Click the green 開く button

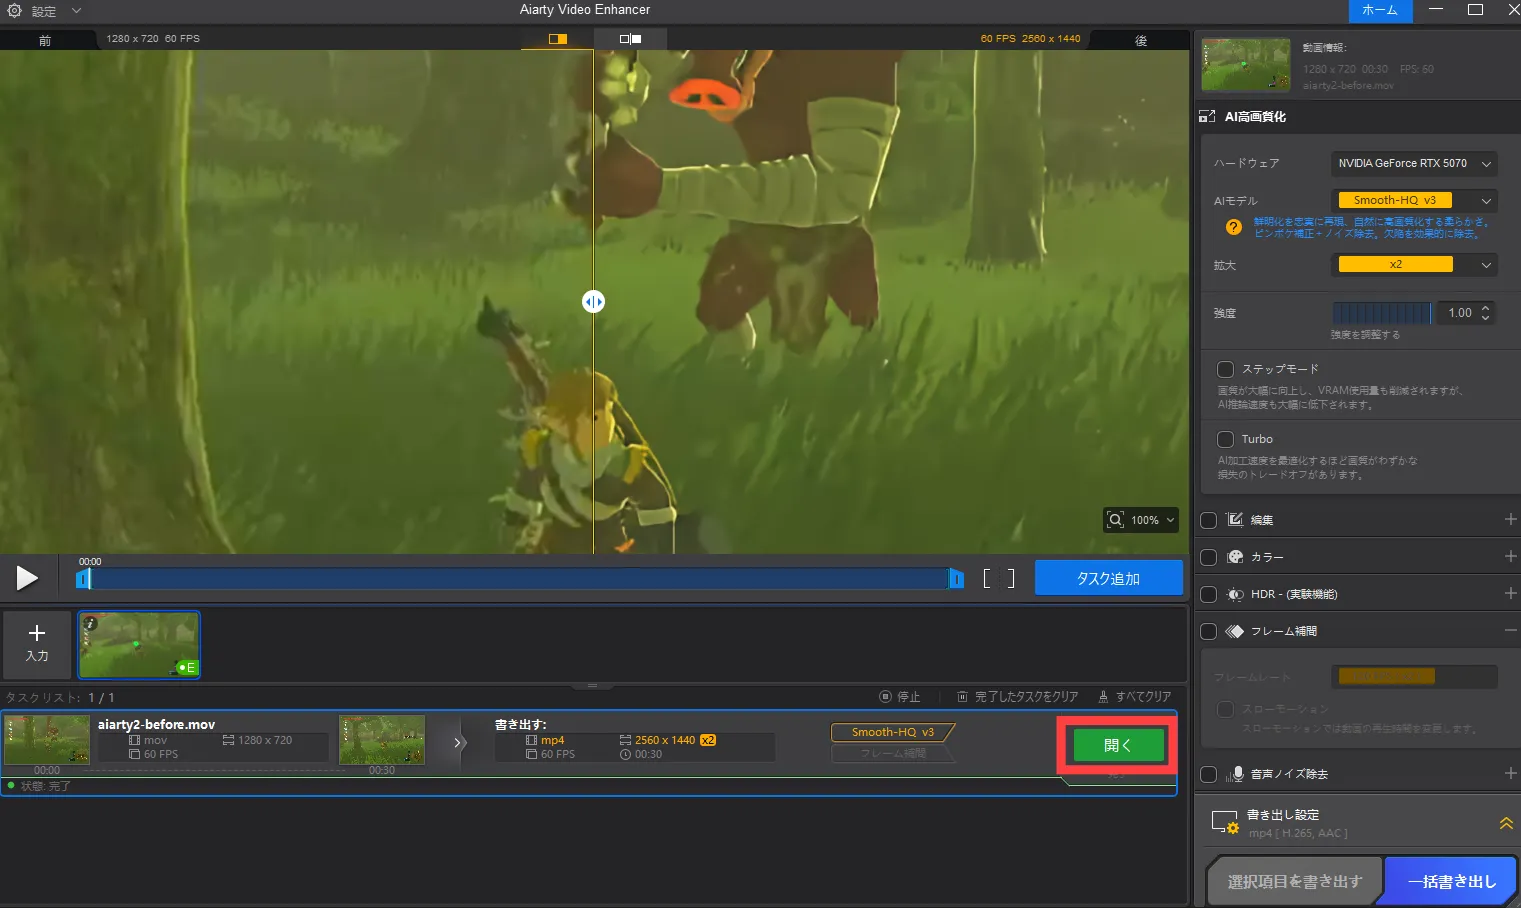coord(1118,745)
